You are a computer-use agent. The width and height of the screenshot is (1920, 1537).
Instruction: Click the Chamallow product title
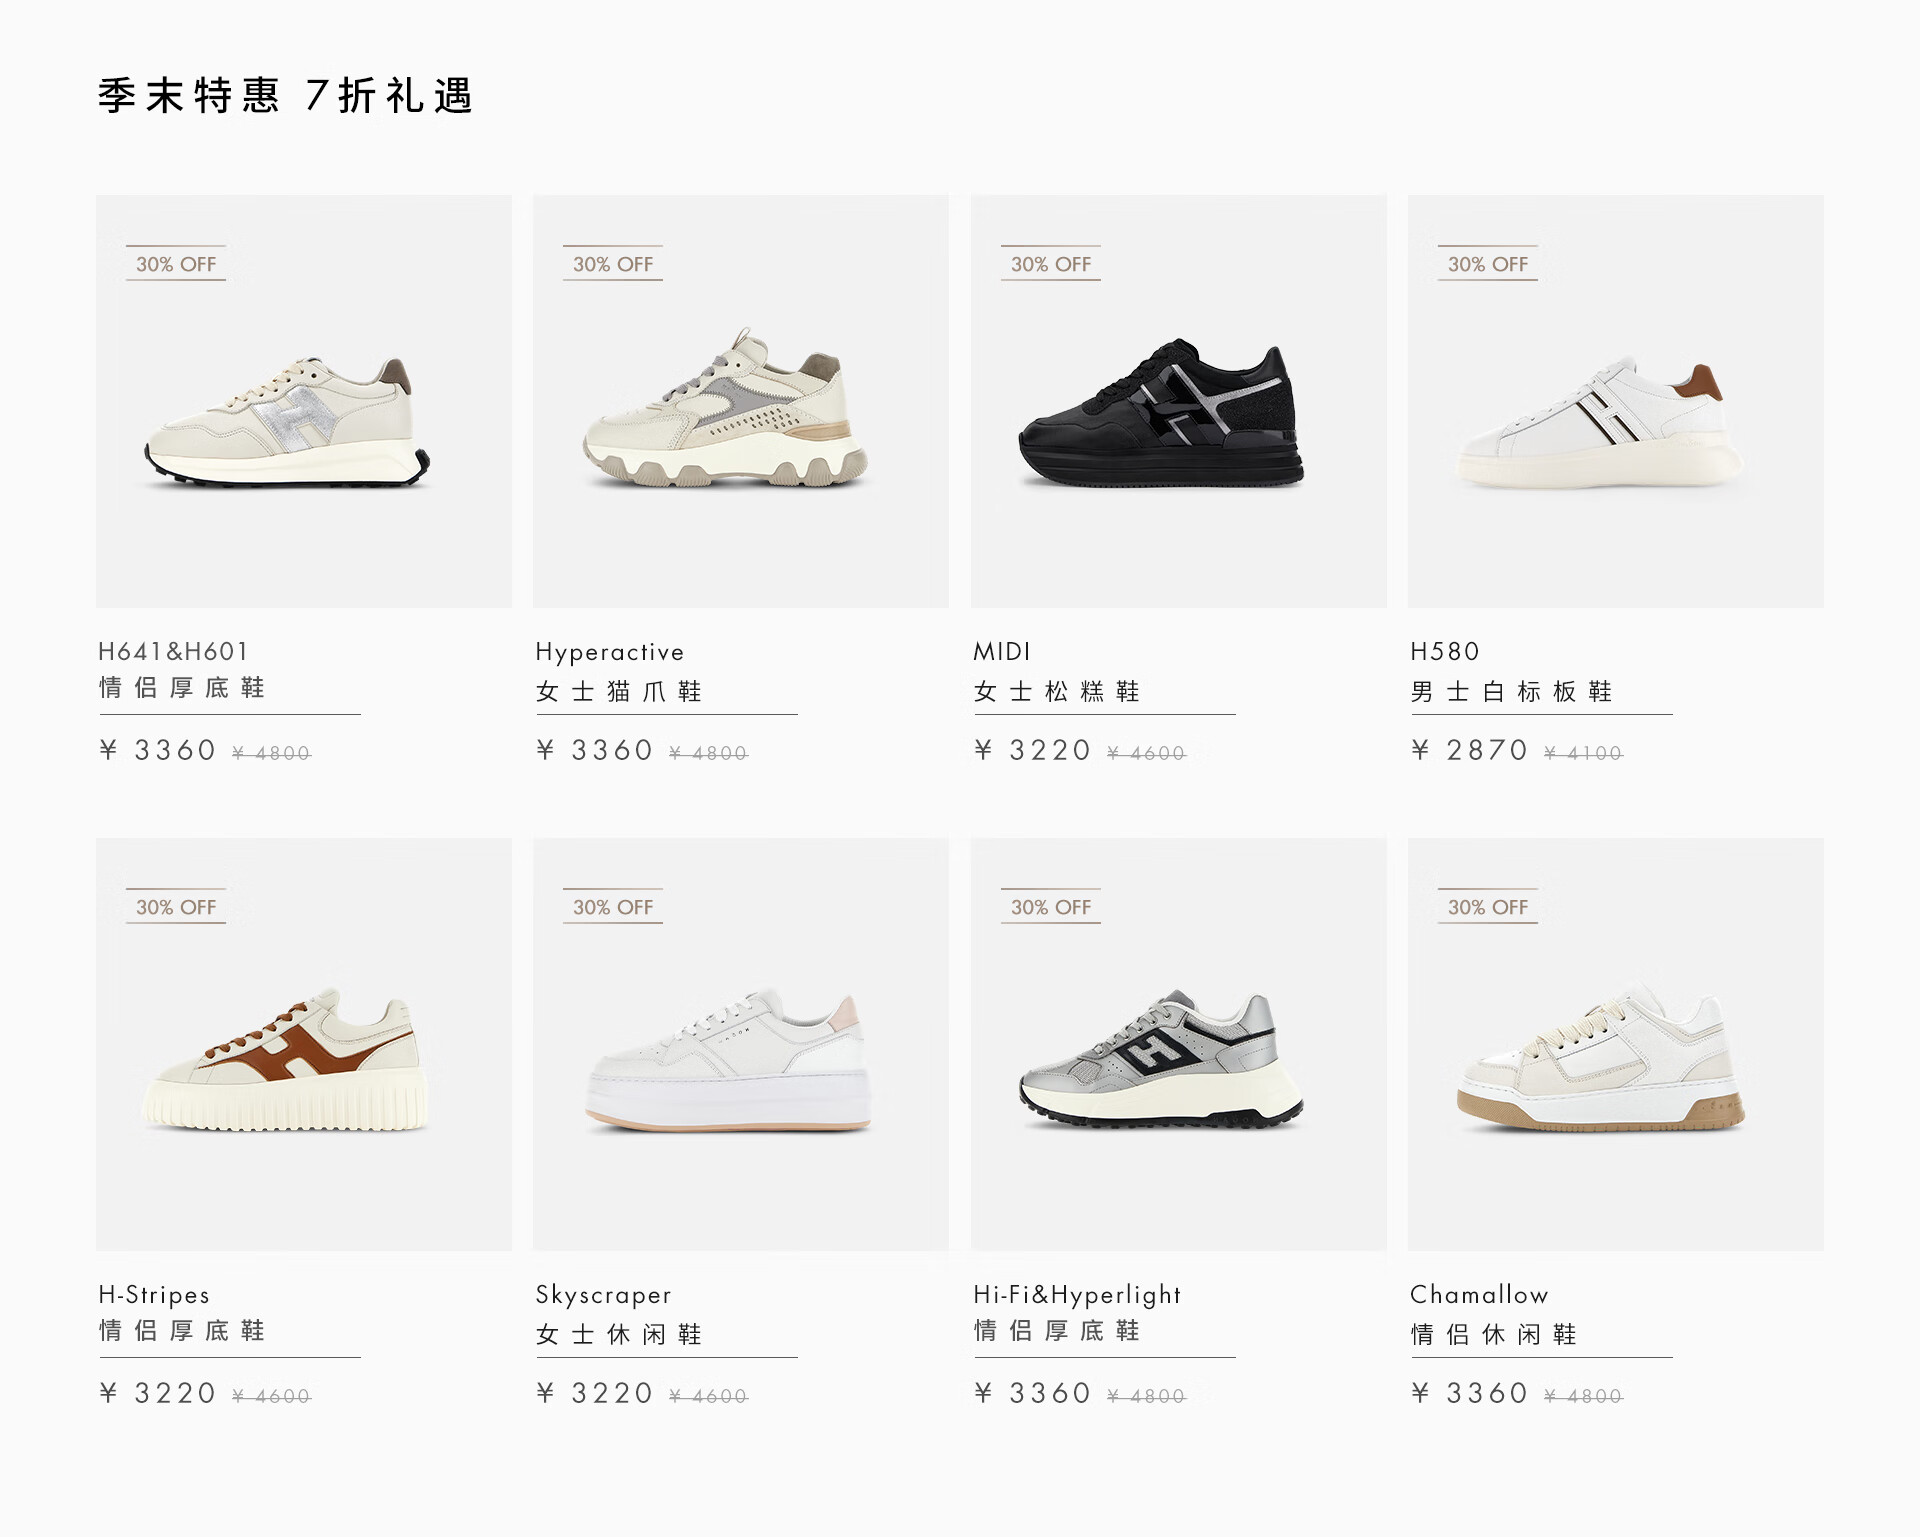click(x=1479, y=1294)
